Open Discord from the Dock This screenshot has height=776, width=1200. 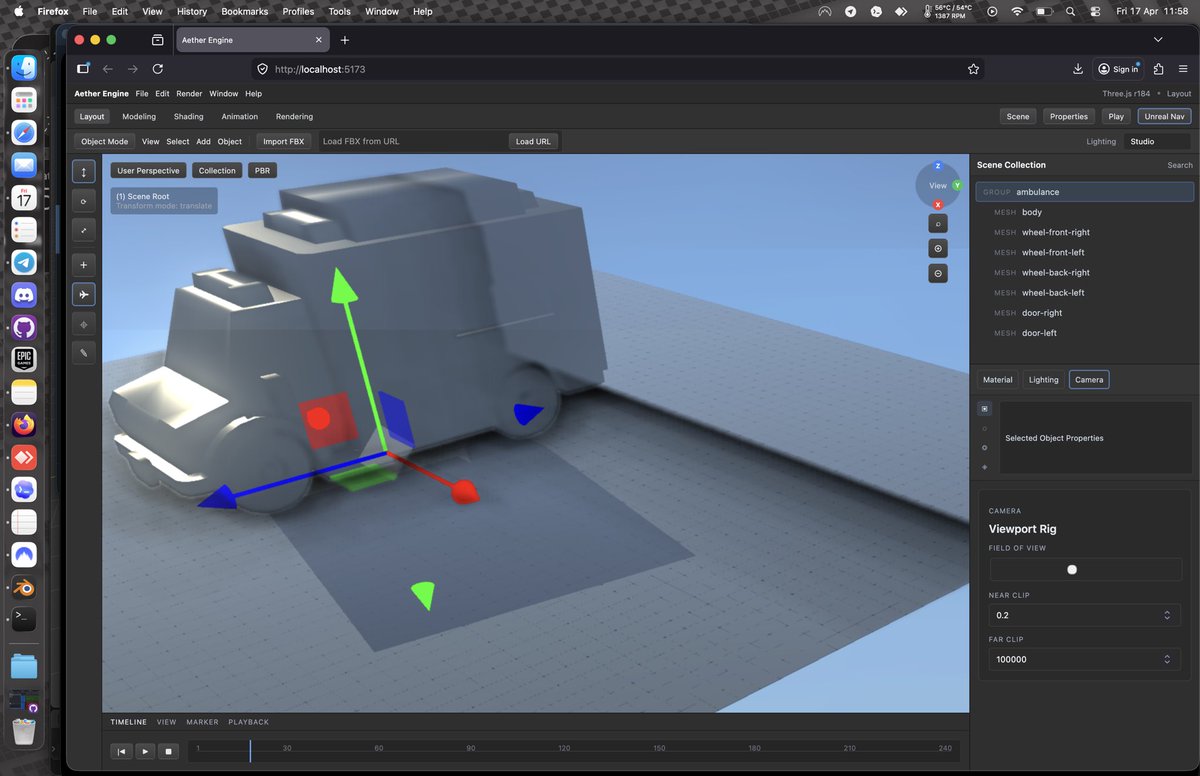[24, 295]
